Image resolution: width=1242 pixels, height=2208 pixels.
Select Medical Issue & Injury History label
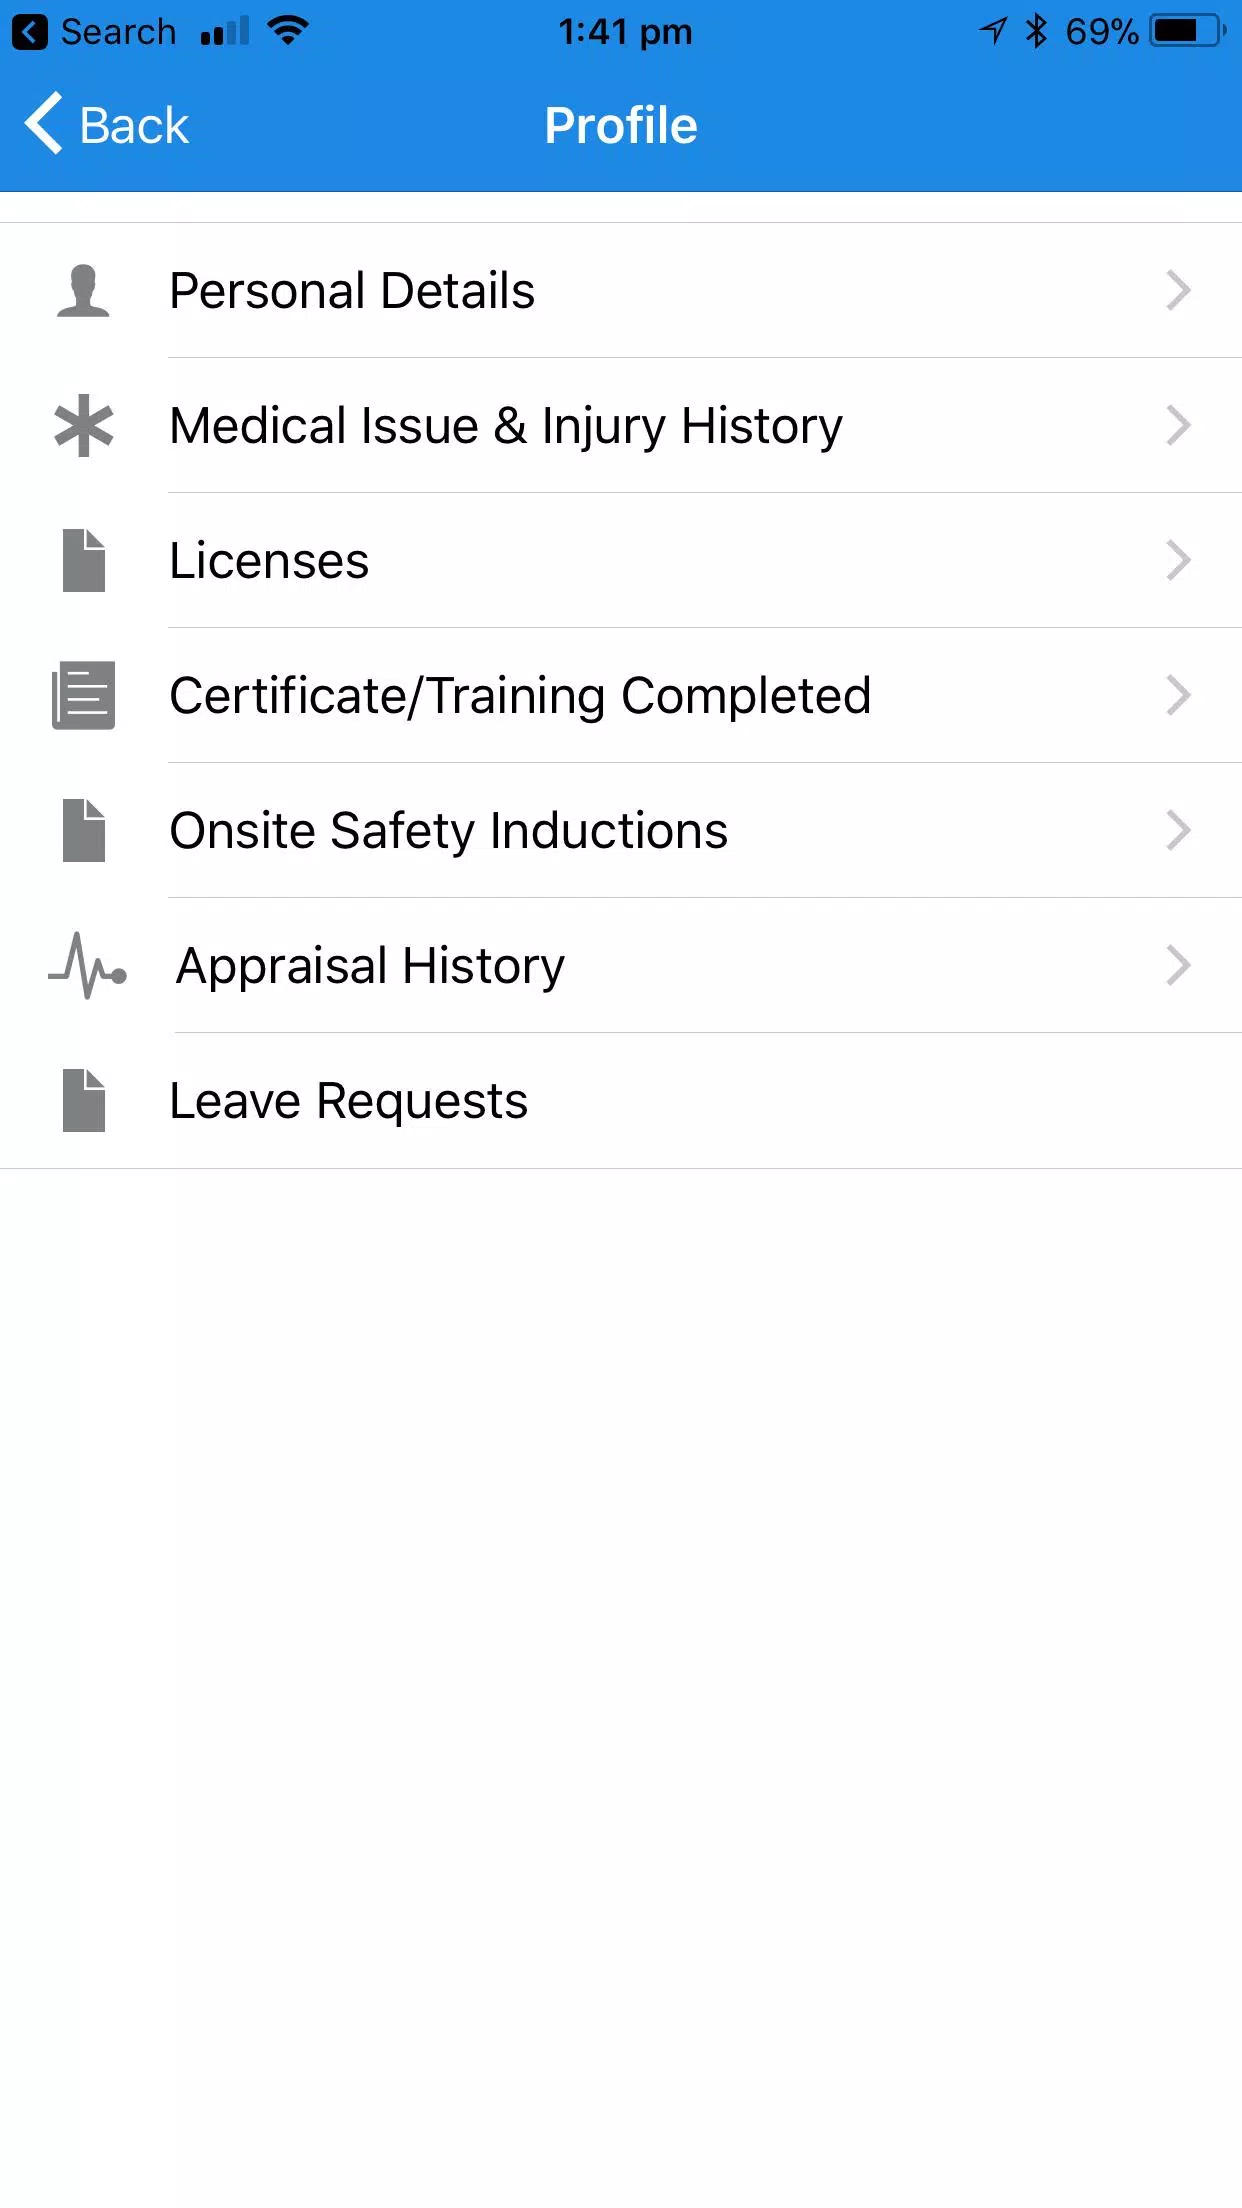point(506,427)
